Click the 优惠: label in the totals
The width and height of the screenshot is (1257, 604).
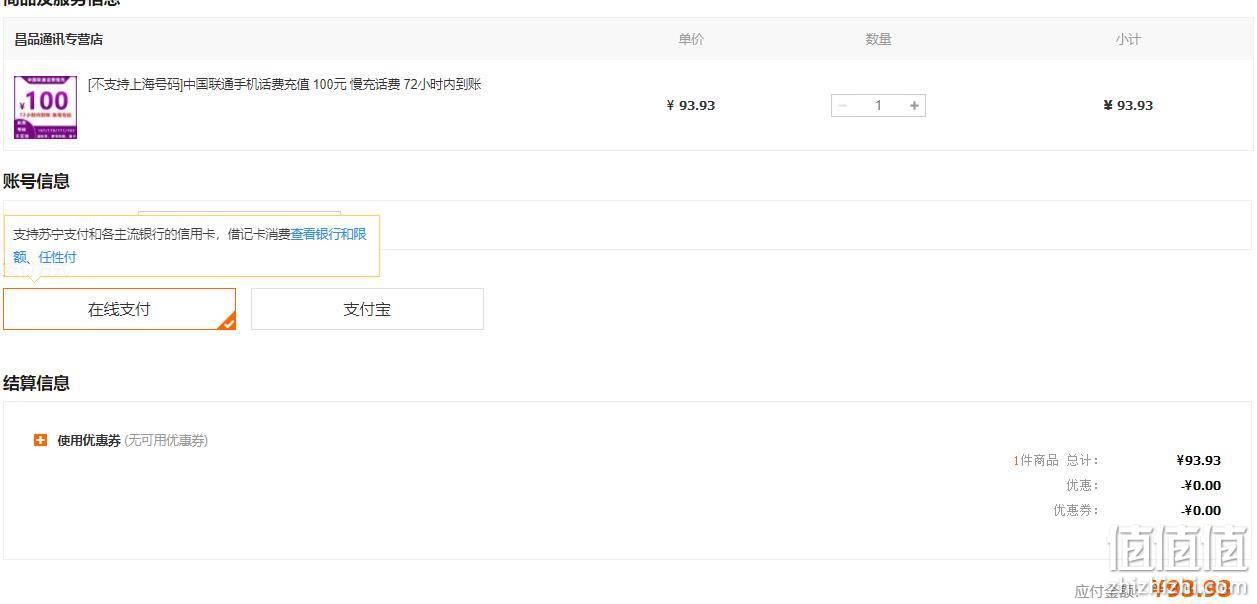(1082, 485)
